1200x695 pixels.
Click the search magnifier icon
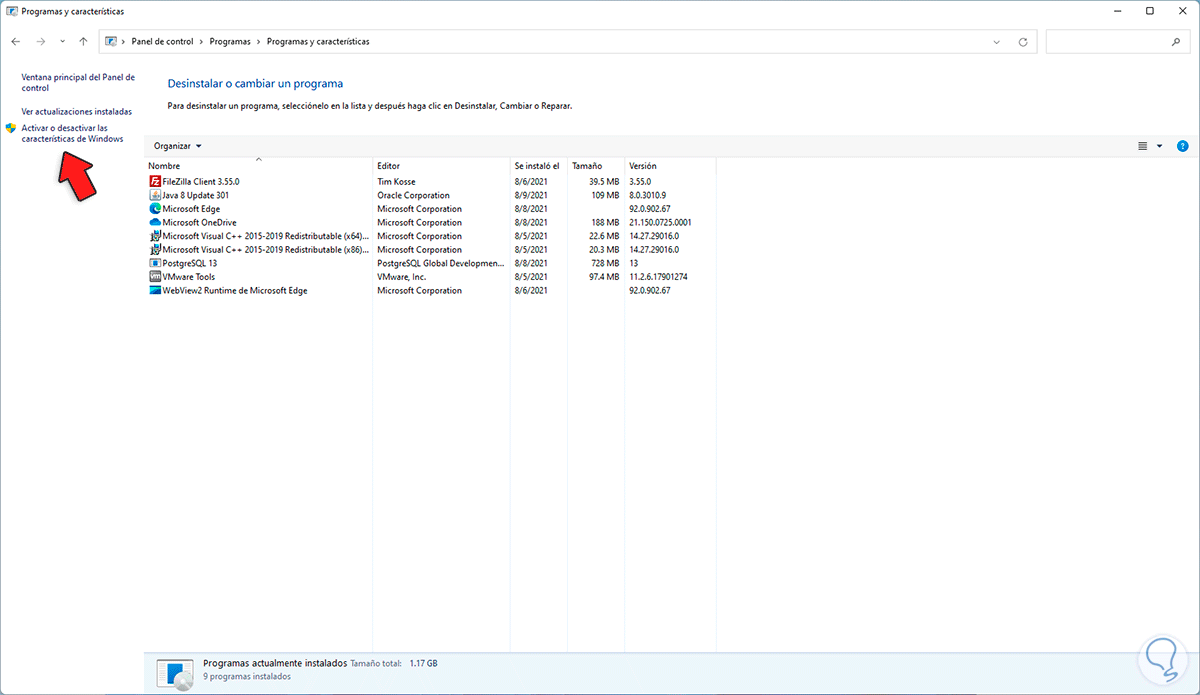[x=1175, y=42]
